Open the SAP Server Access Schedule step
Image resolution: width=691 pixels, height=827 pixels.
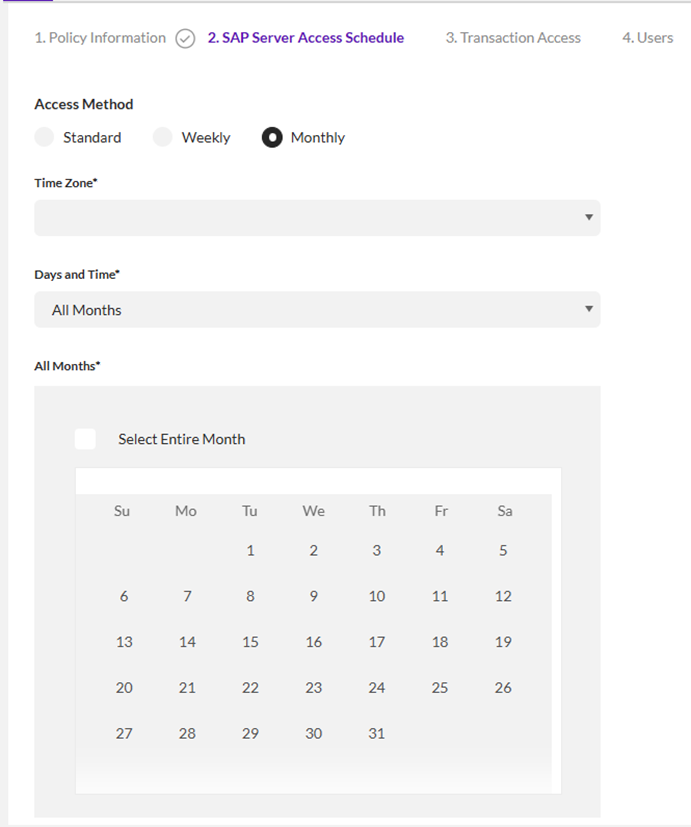306,38
